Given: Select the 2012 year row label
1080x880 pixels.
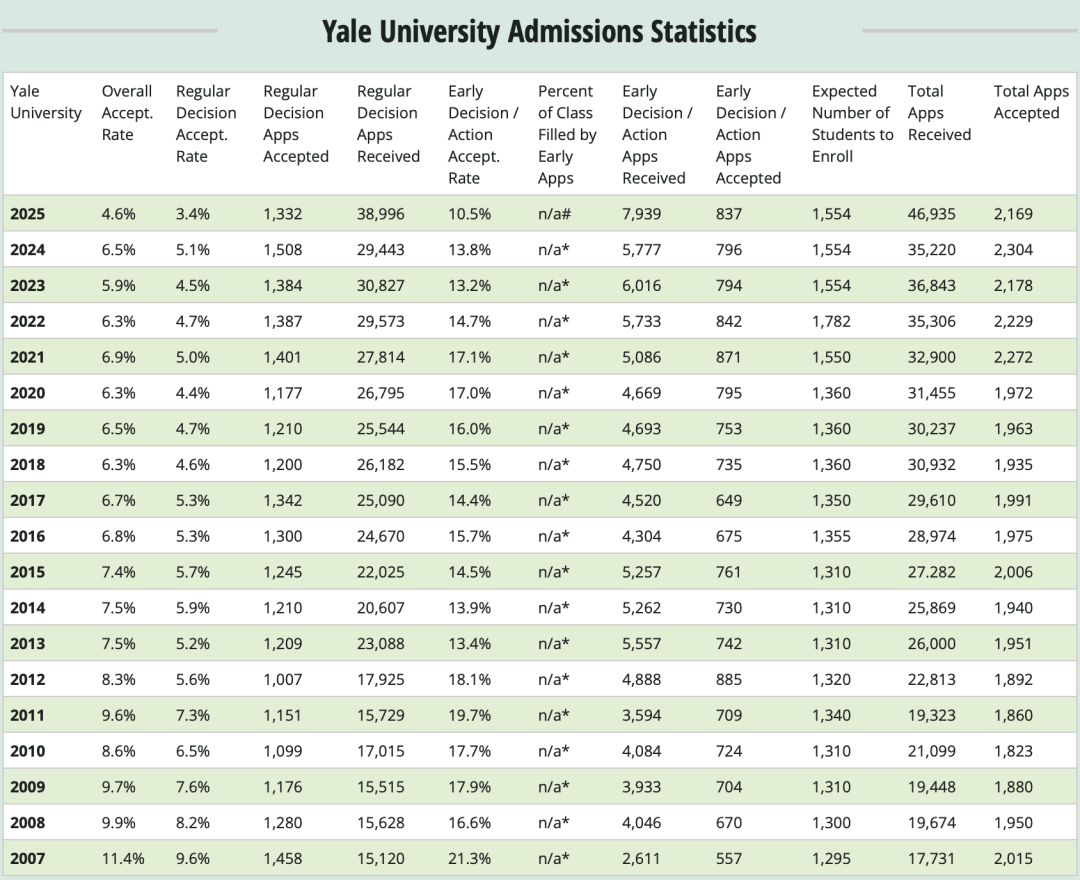Looking at the screenshot, I should 27,679.
